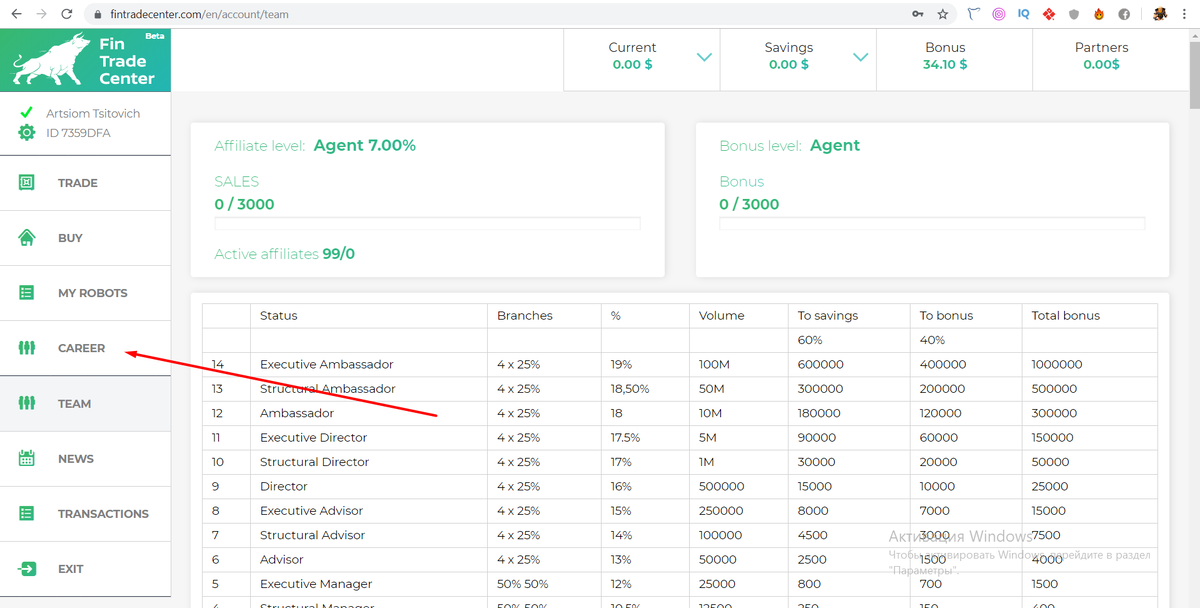Image resolution: width=1200 pixels, height=608 pixels.
Task: Click the "Executive Director" status cell
Action: pyautogui.click(x=369, y=437)
